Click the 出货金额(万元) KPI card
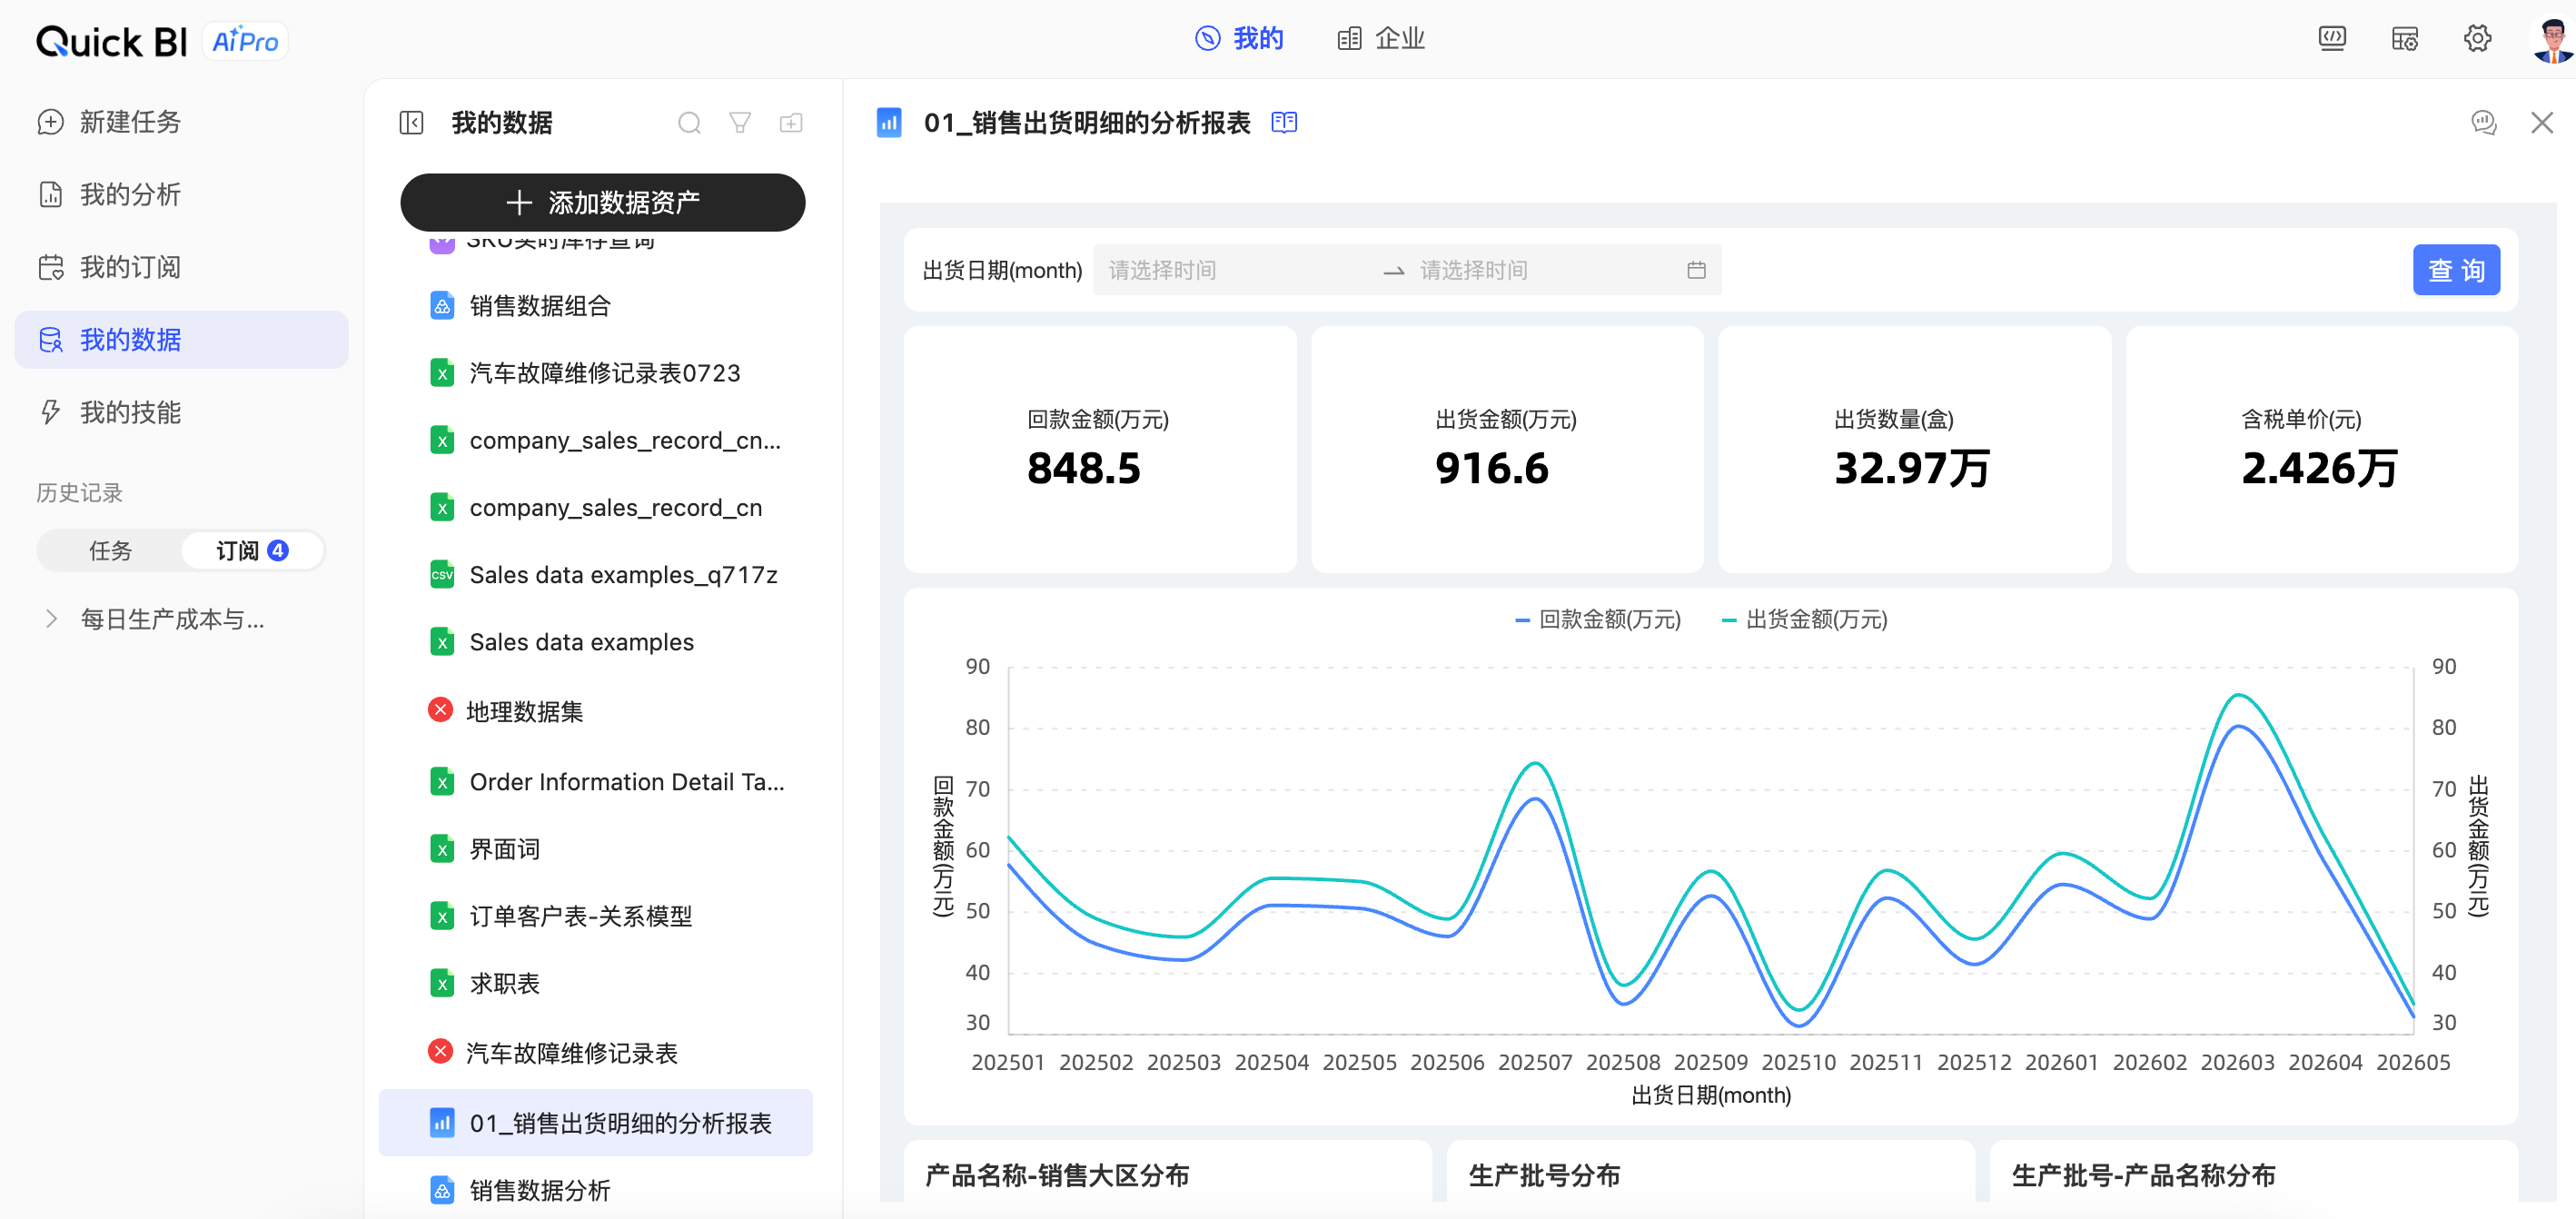The width and height of the screenshot is (2576, 1219). click(1507, 450)
